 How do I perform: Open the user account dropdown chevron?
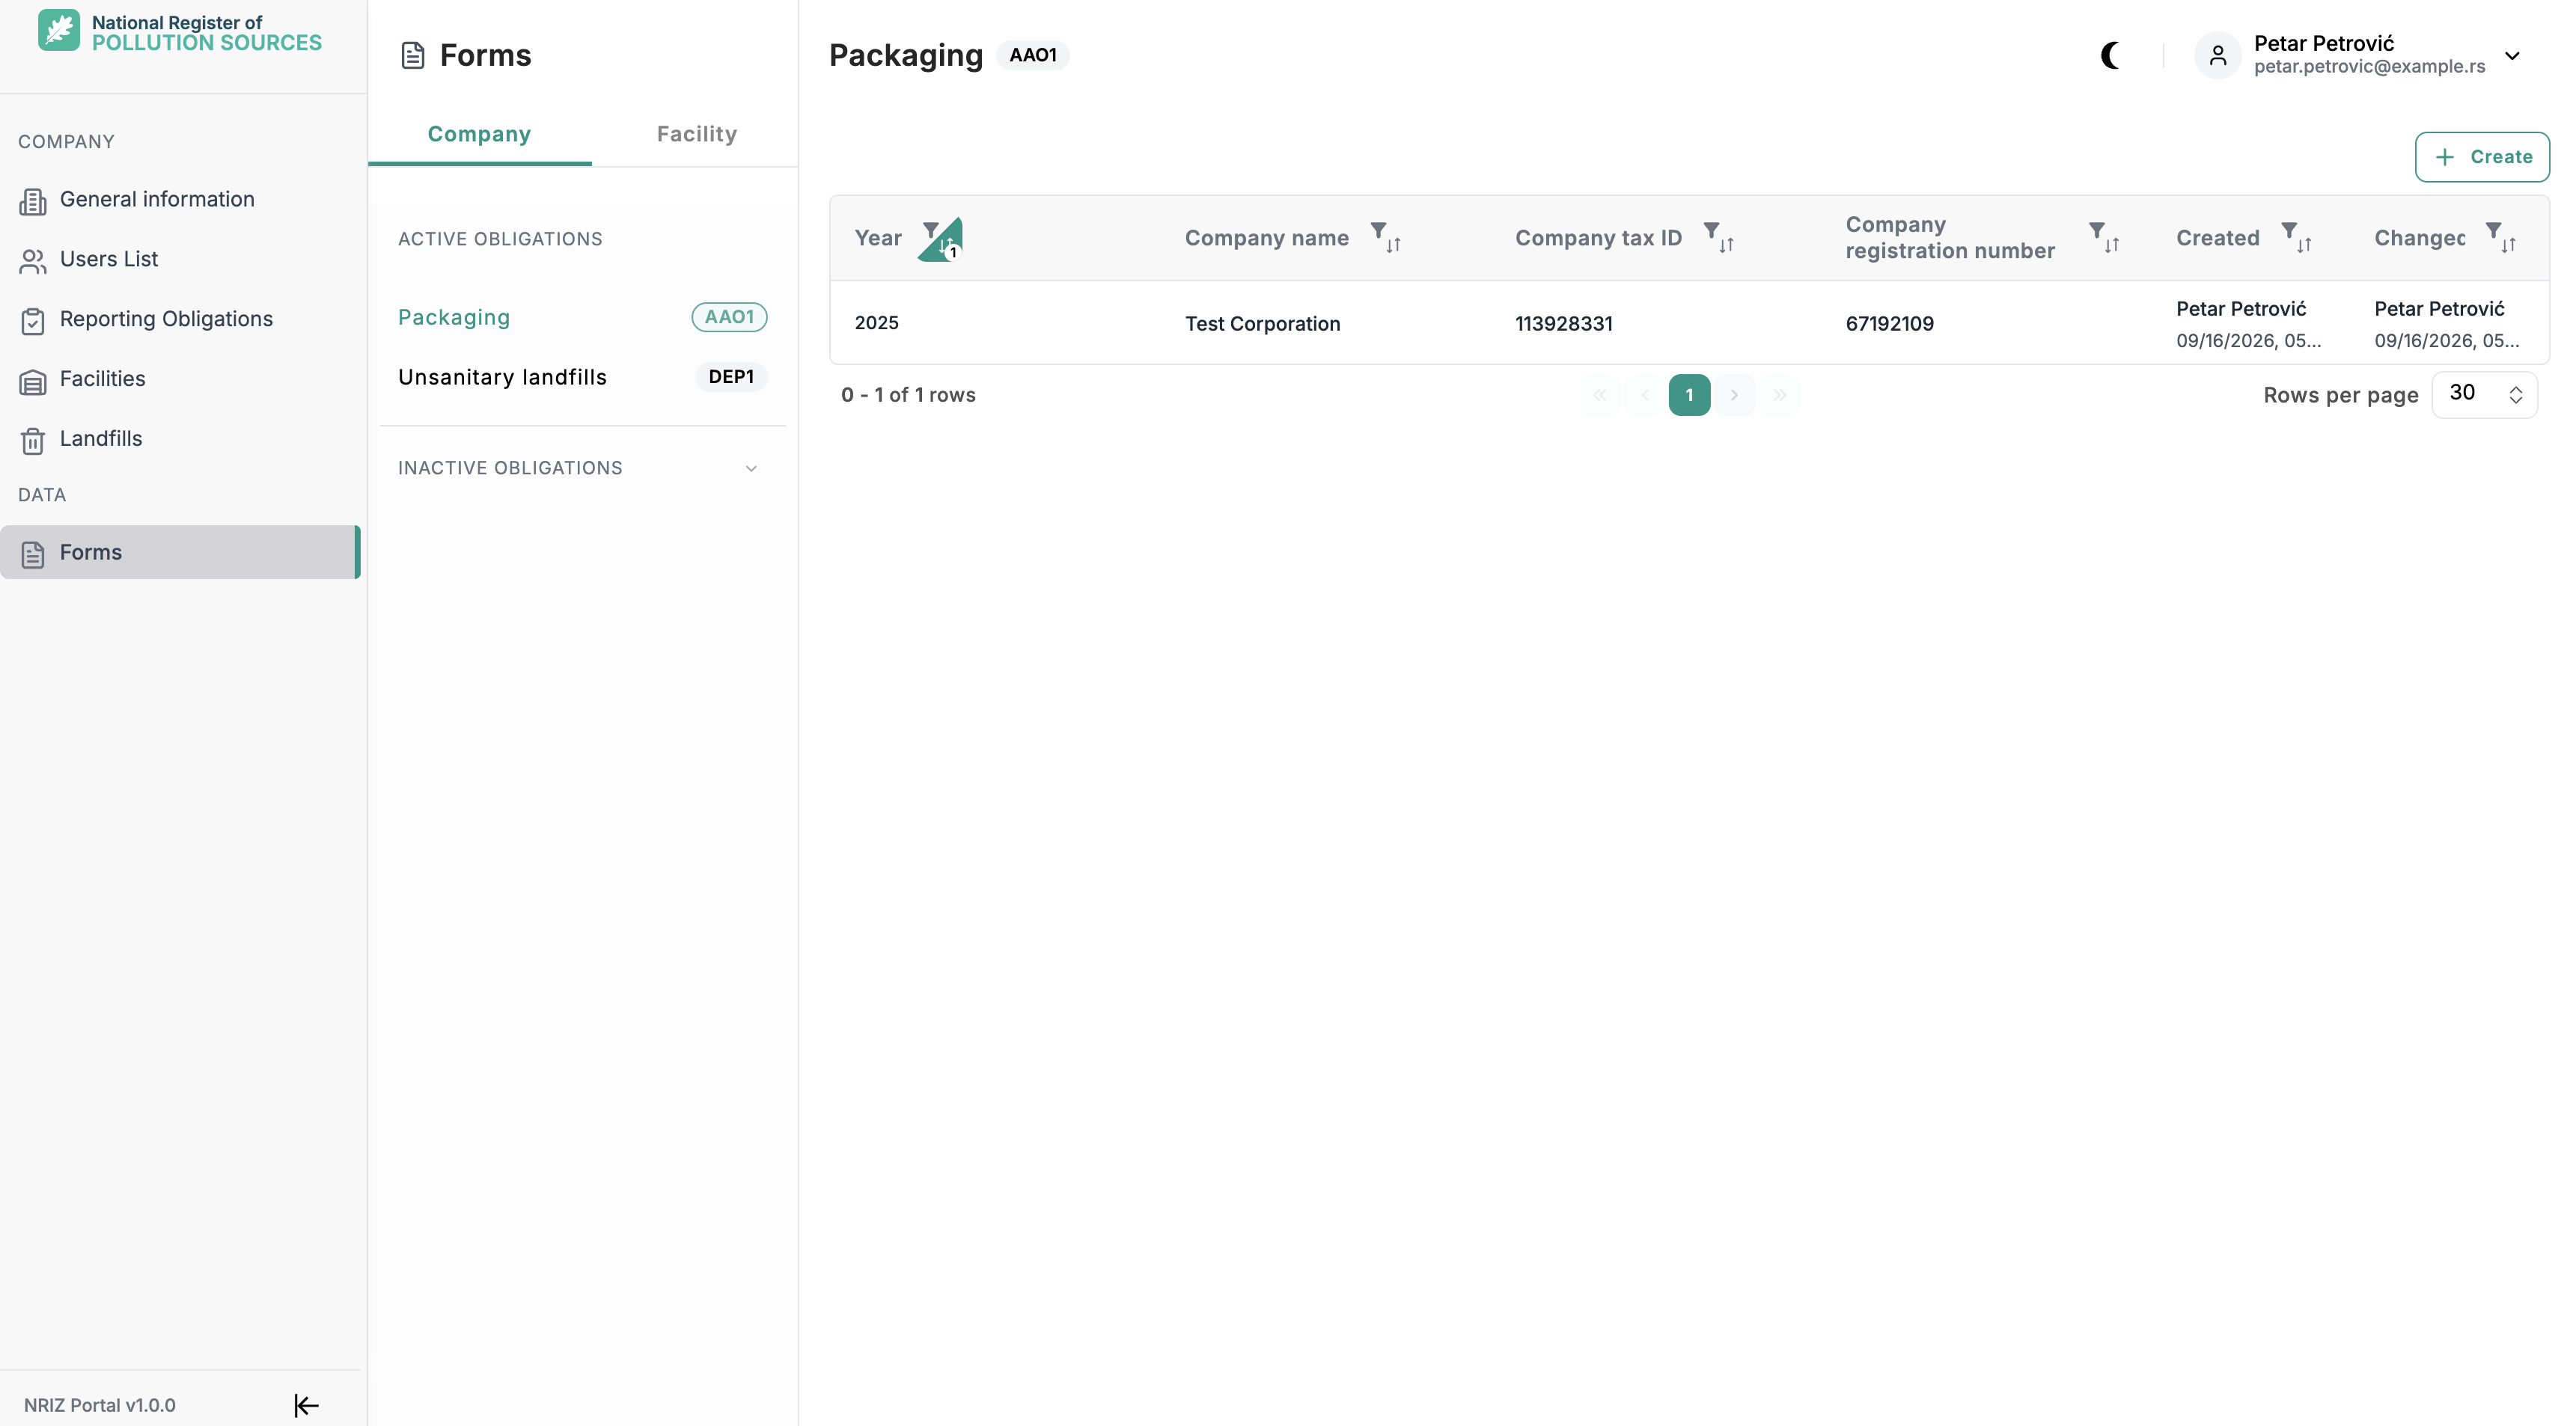coord(2513,55)
